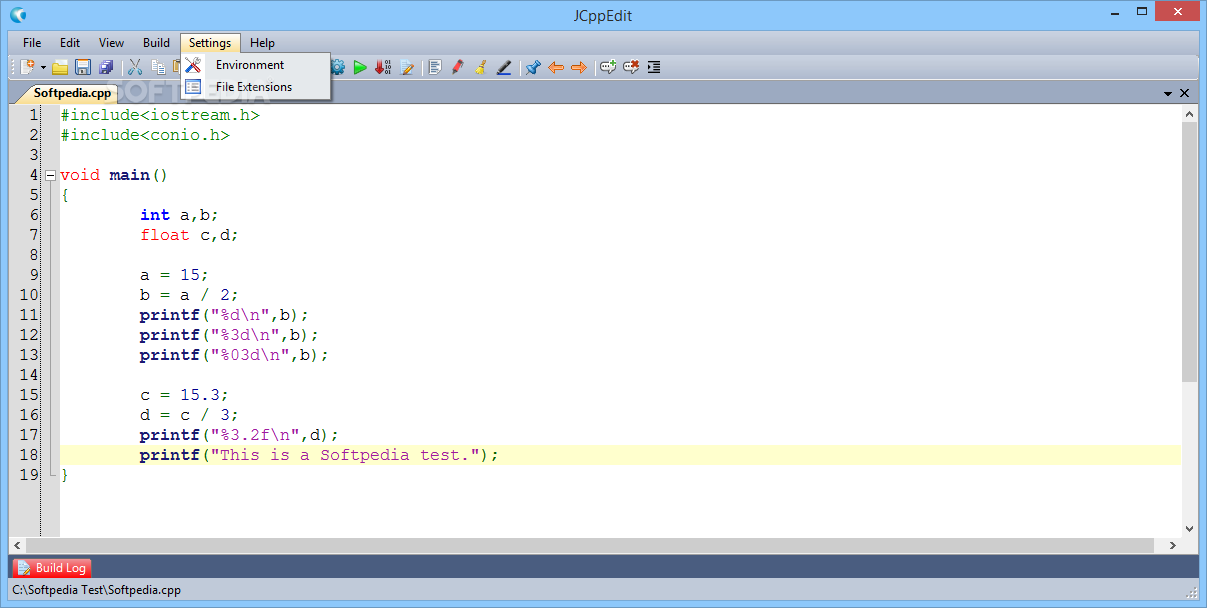Click "This is a Softpedia test." string
Screen dimensions: 1207x608
[345, 455]
